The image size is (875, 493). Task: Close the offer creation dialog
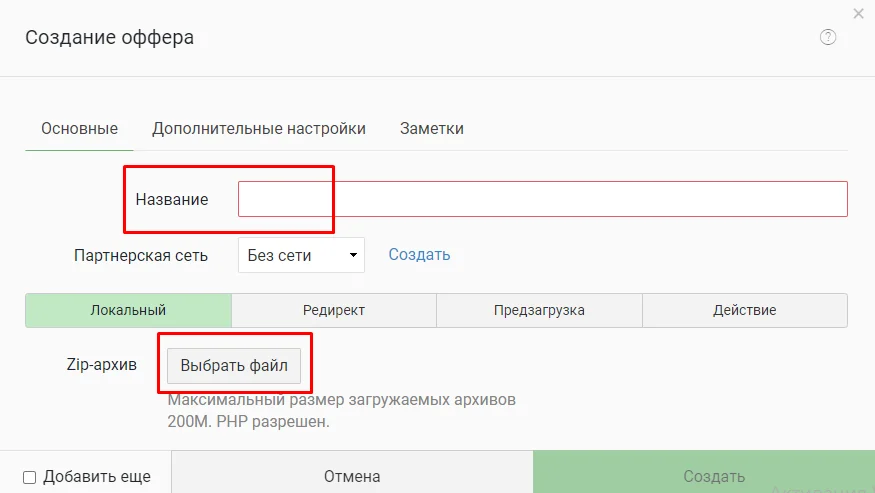pyautogui.click(x=858, y=13)
